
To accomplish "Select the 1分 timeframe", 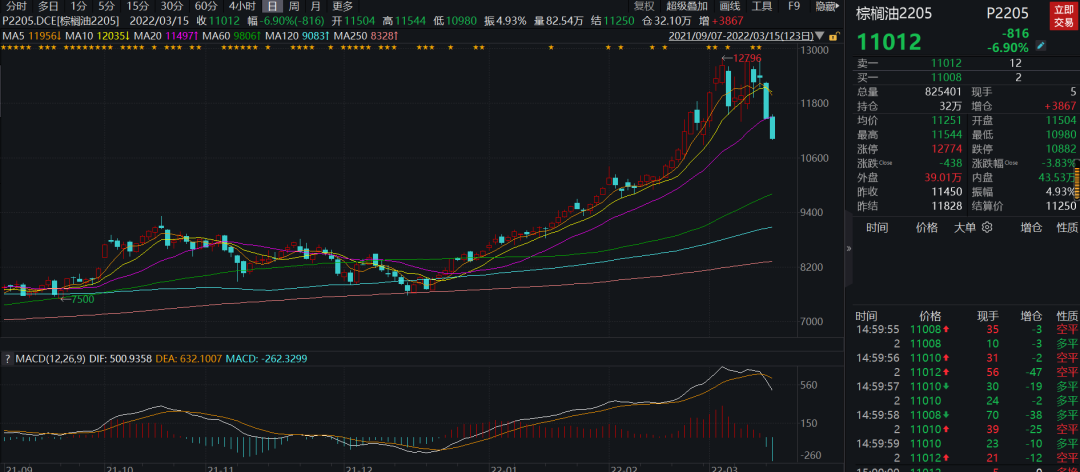I will [78, 6].
